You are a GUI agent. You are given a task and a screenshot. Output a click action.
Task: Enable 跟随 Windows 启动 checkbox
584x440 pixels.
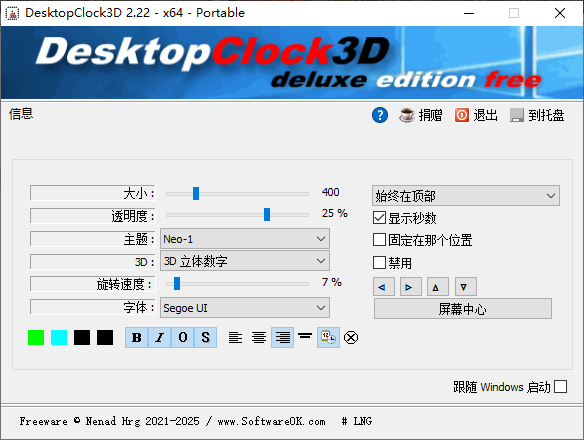coord(561,387)
